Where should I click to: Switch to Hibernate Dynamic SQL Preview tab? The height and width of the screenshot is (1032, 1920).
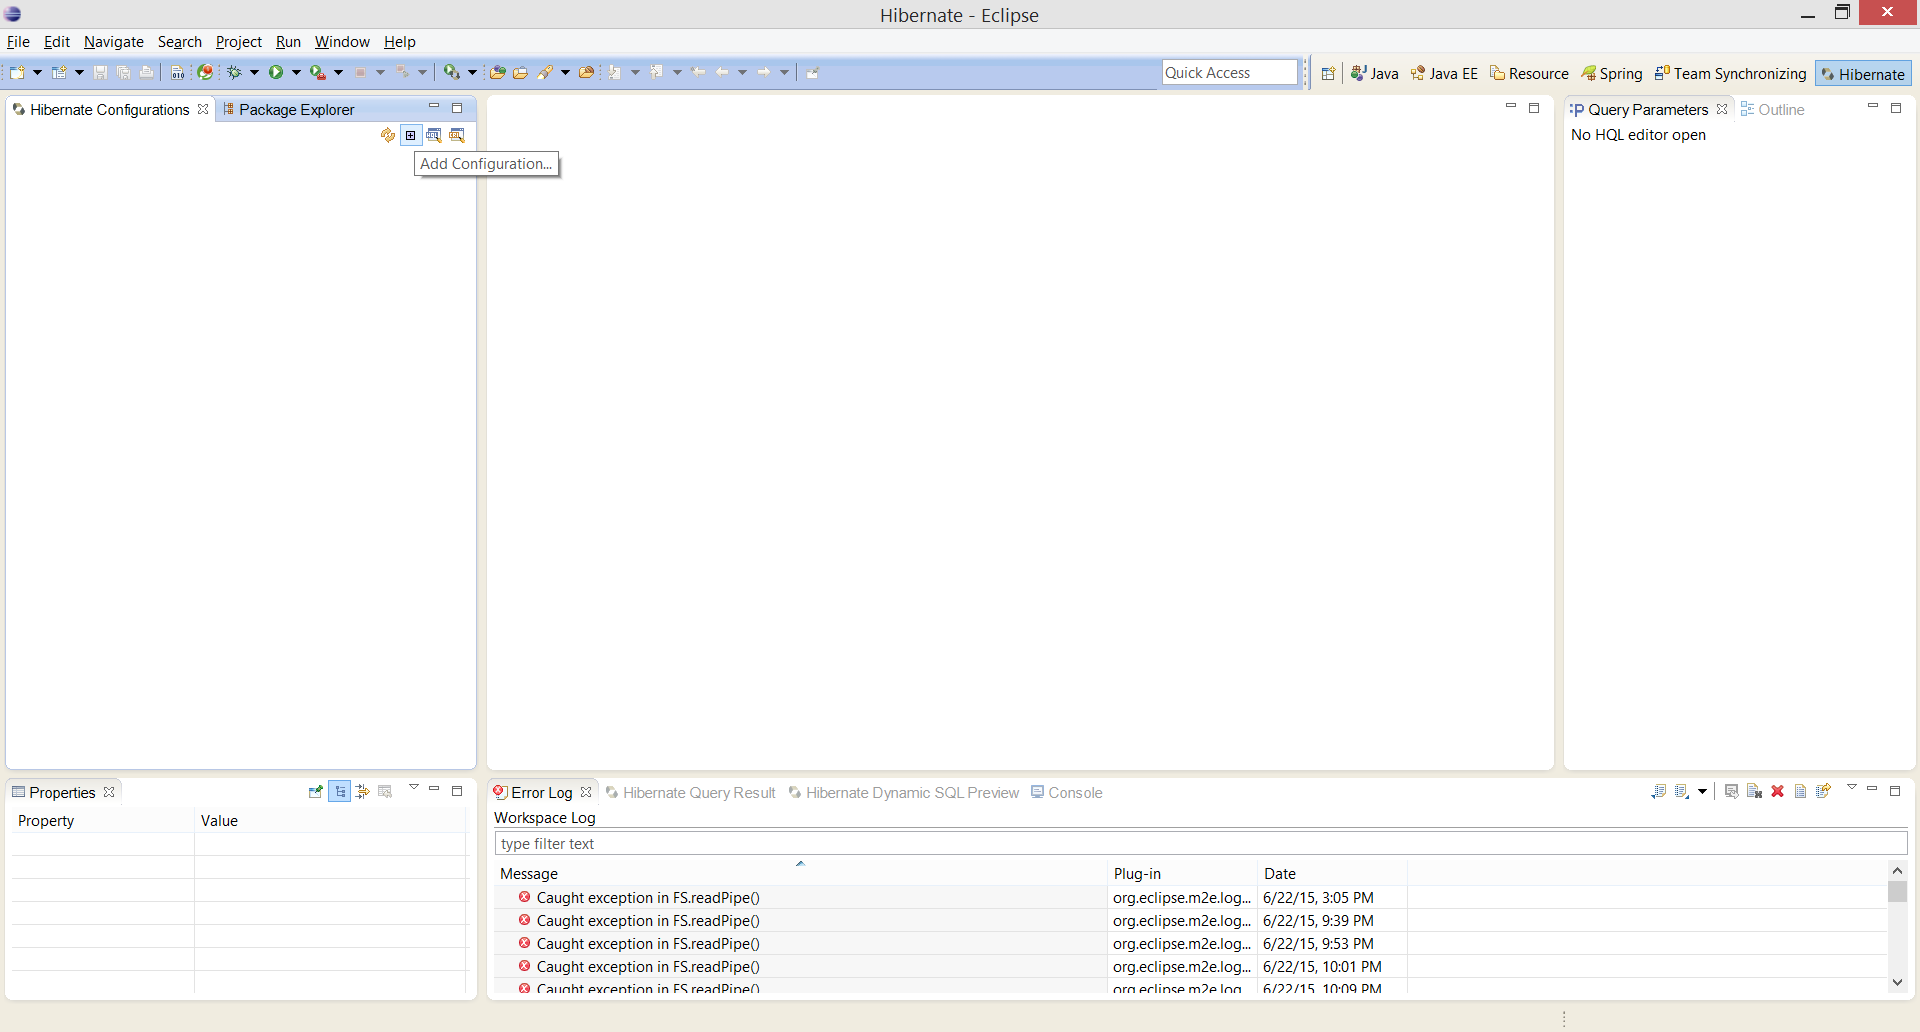(904, 792)
